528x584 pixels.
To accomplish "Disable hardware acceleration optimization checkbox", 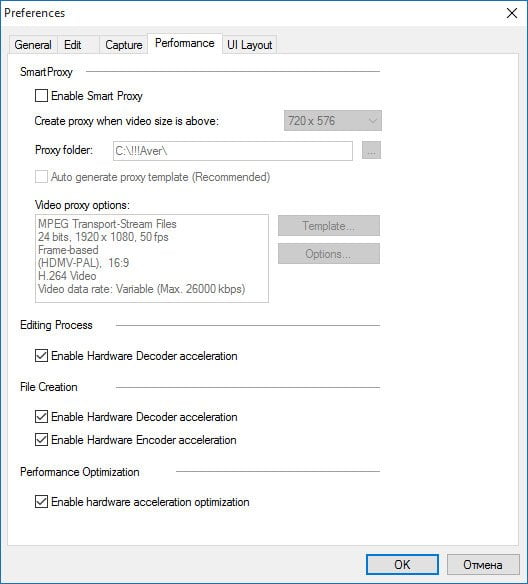I will pyautogui.click(x=41, y=502).
